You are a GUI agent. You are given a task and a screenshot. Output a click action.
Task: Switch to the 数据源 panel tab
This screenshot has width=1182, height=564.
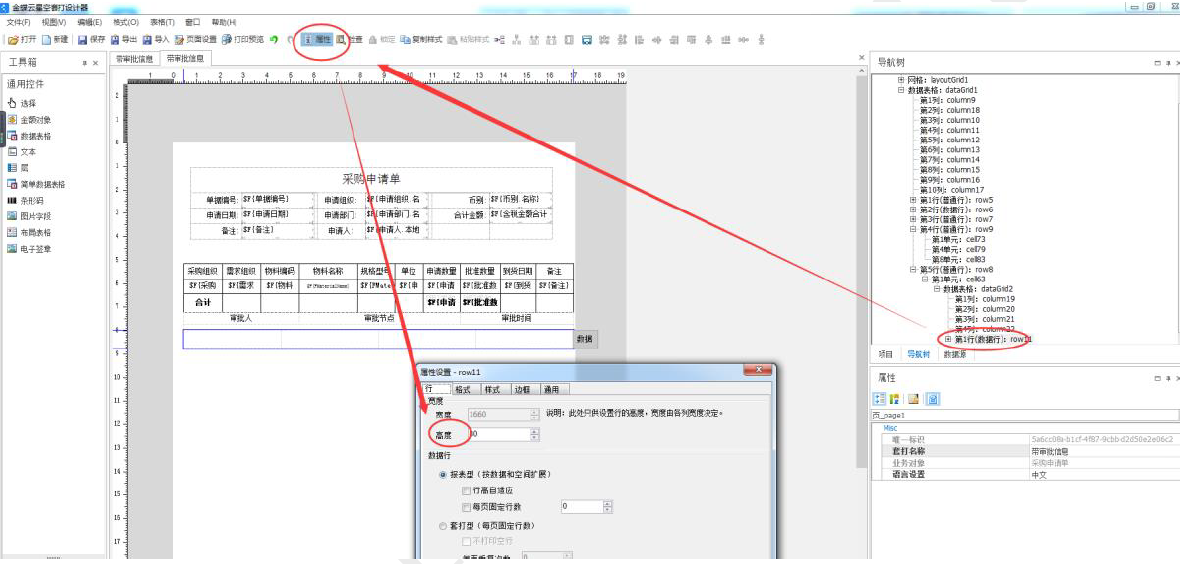tap(954, 354)
